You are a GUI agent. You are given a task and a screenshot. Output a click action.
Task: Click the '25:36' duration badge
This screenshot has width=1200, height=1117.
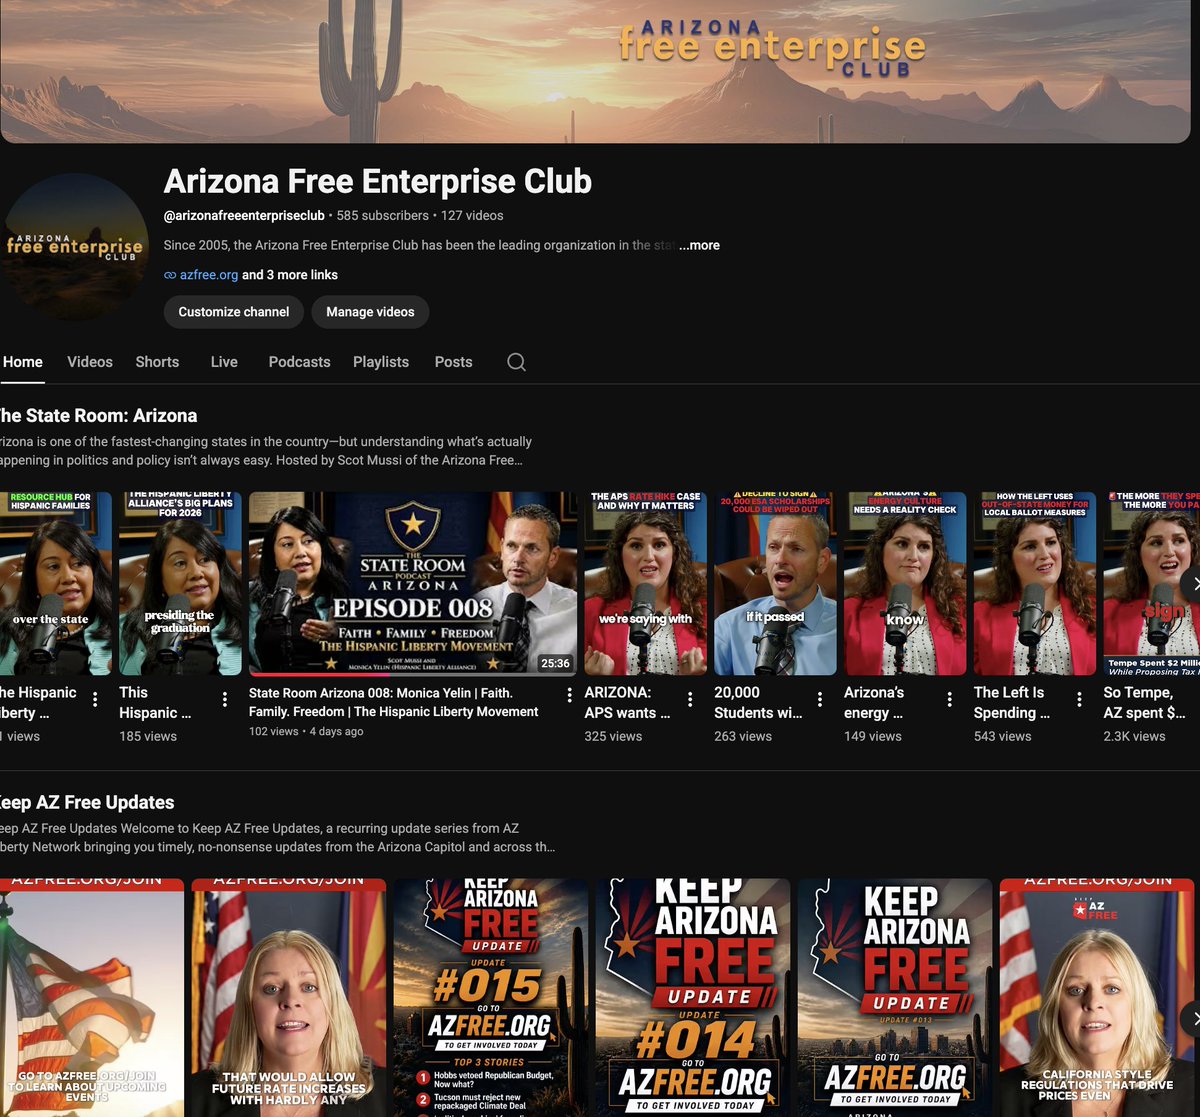click(555, 663)
